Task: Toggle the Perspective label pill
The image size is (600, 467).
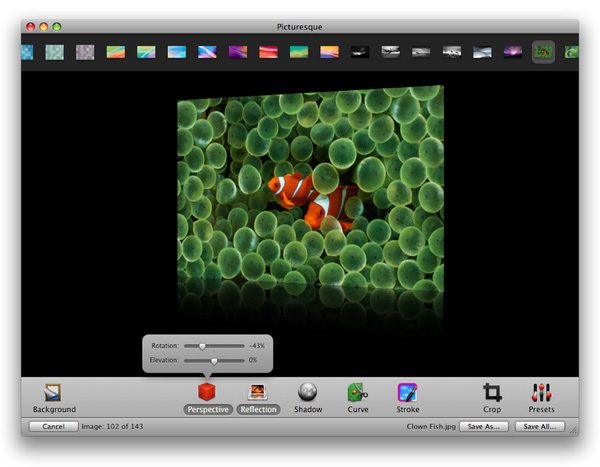Action: (x=208, y=410)
